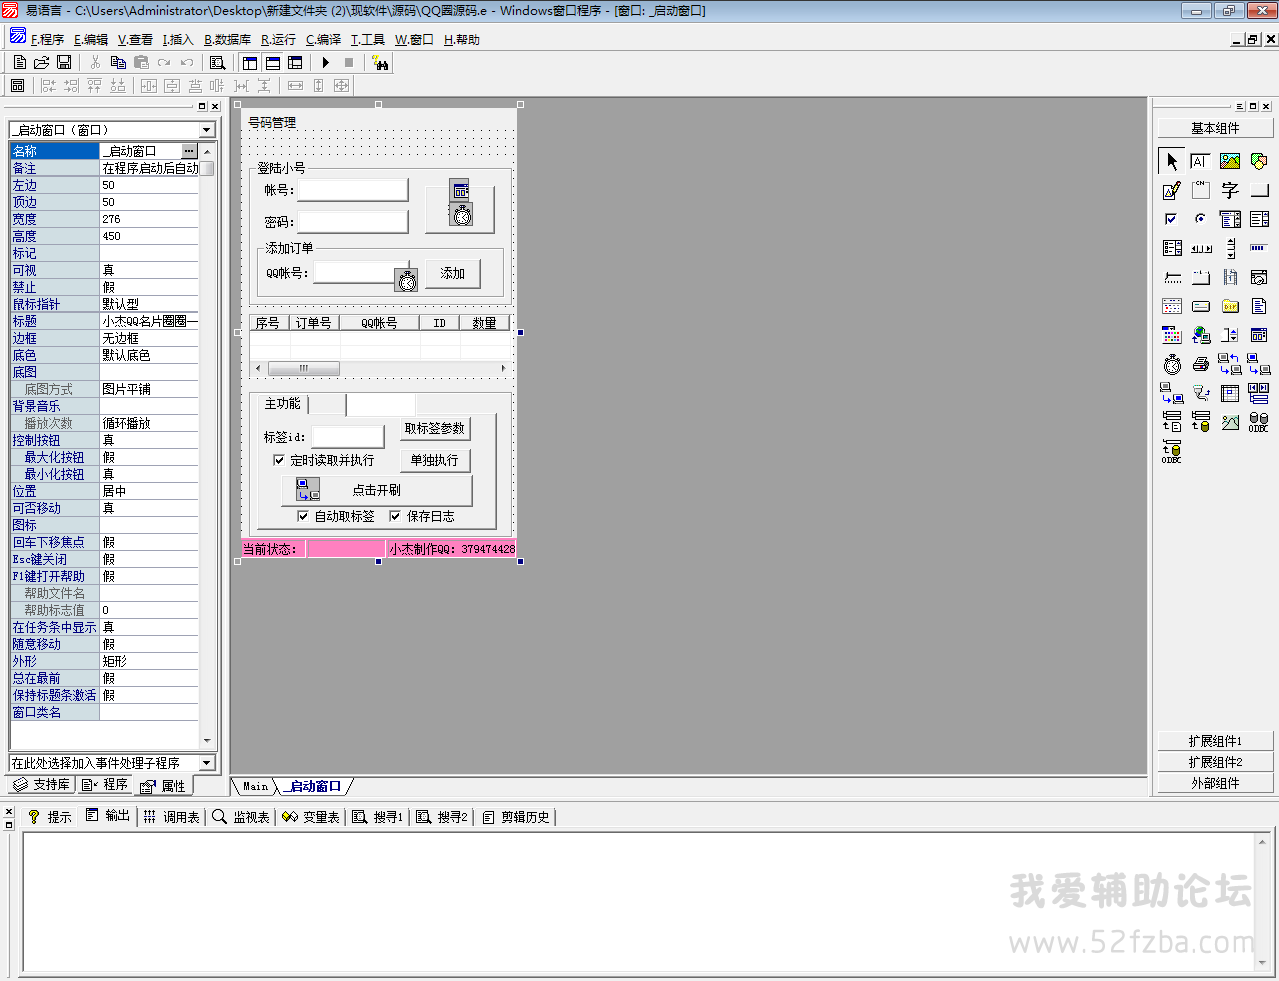The width and height of the screenshot is (1279, 981).
Task: Select the timer (clock) component icon
Action: pyautogui.click(x=1172, y=365)
